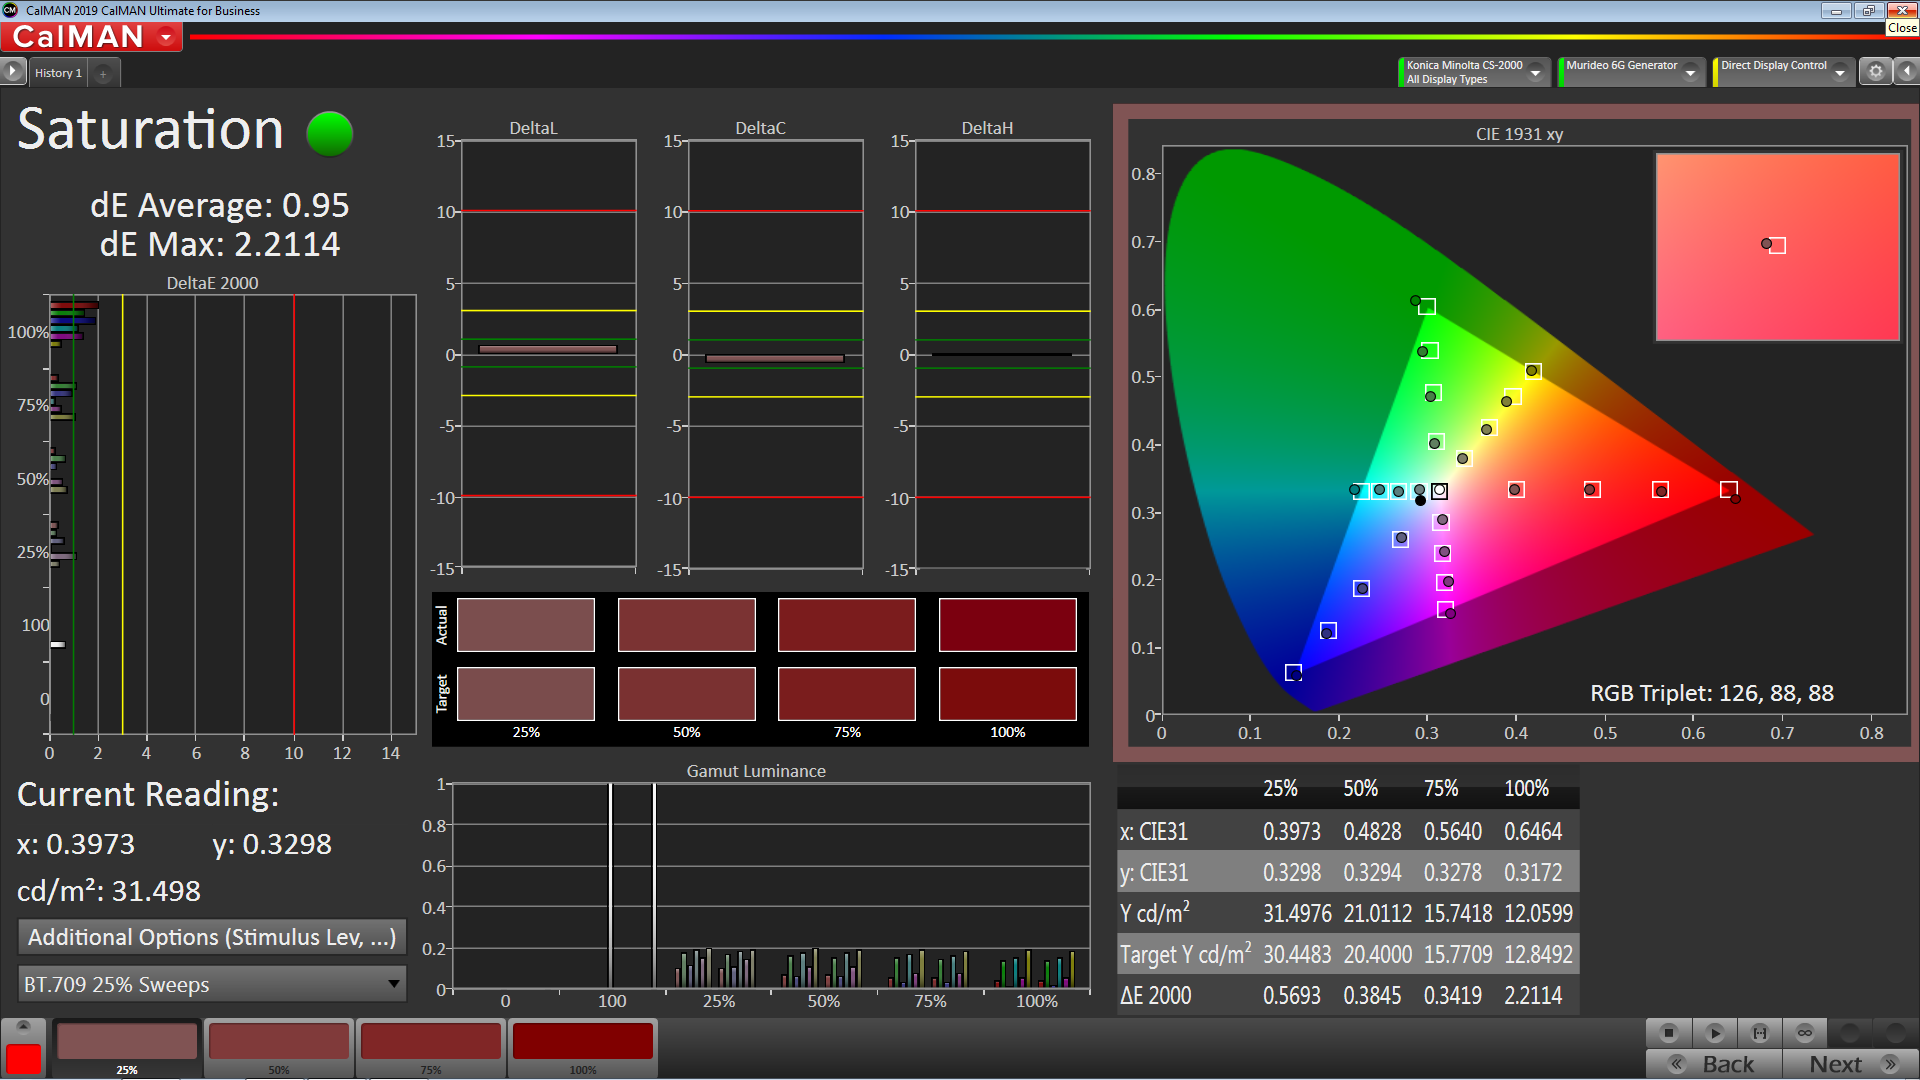Open the settings gear icon
This screenshot has height=1080, width=1920.
point(1876,72)
